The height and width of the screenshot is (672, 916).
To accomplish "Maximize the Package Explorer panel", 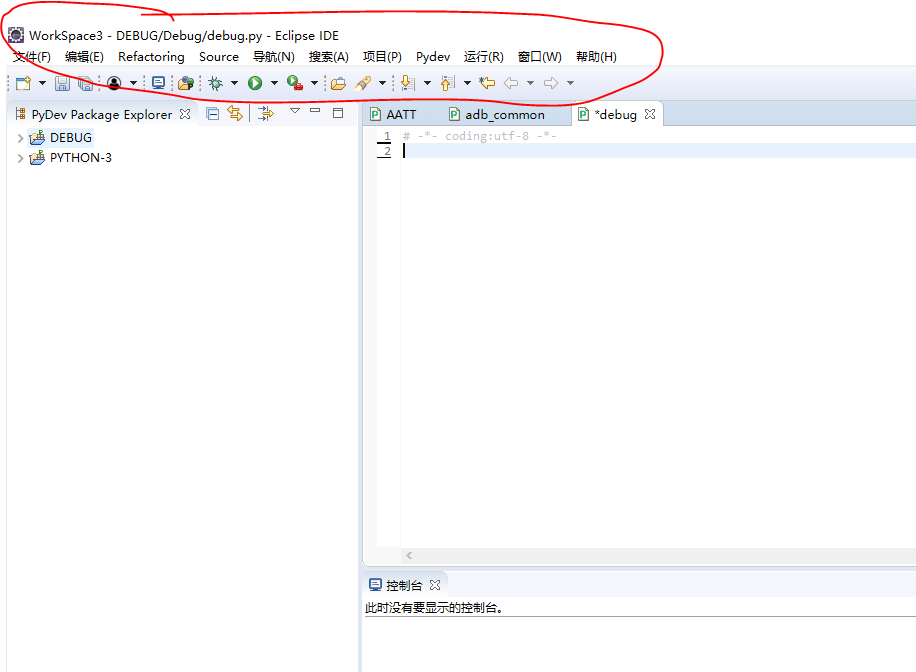I will [338, 113].
